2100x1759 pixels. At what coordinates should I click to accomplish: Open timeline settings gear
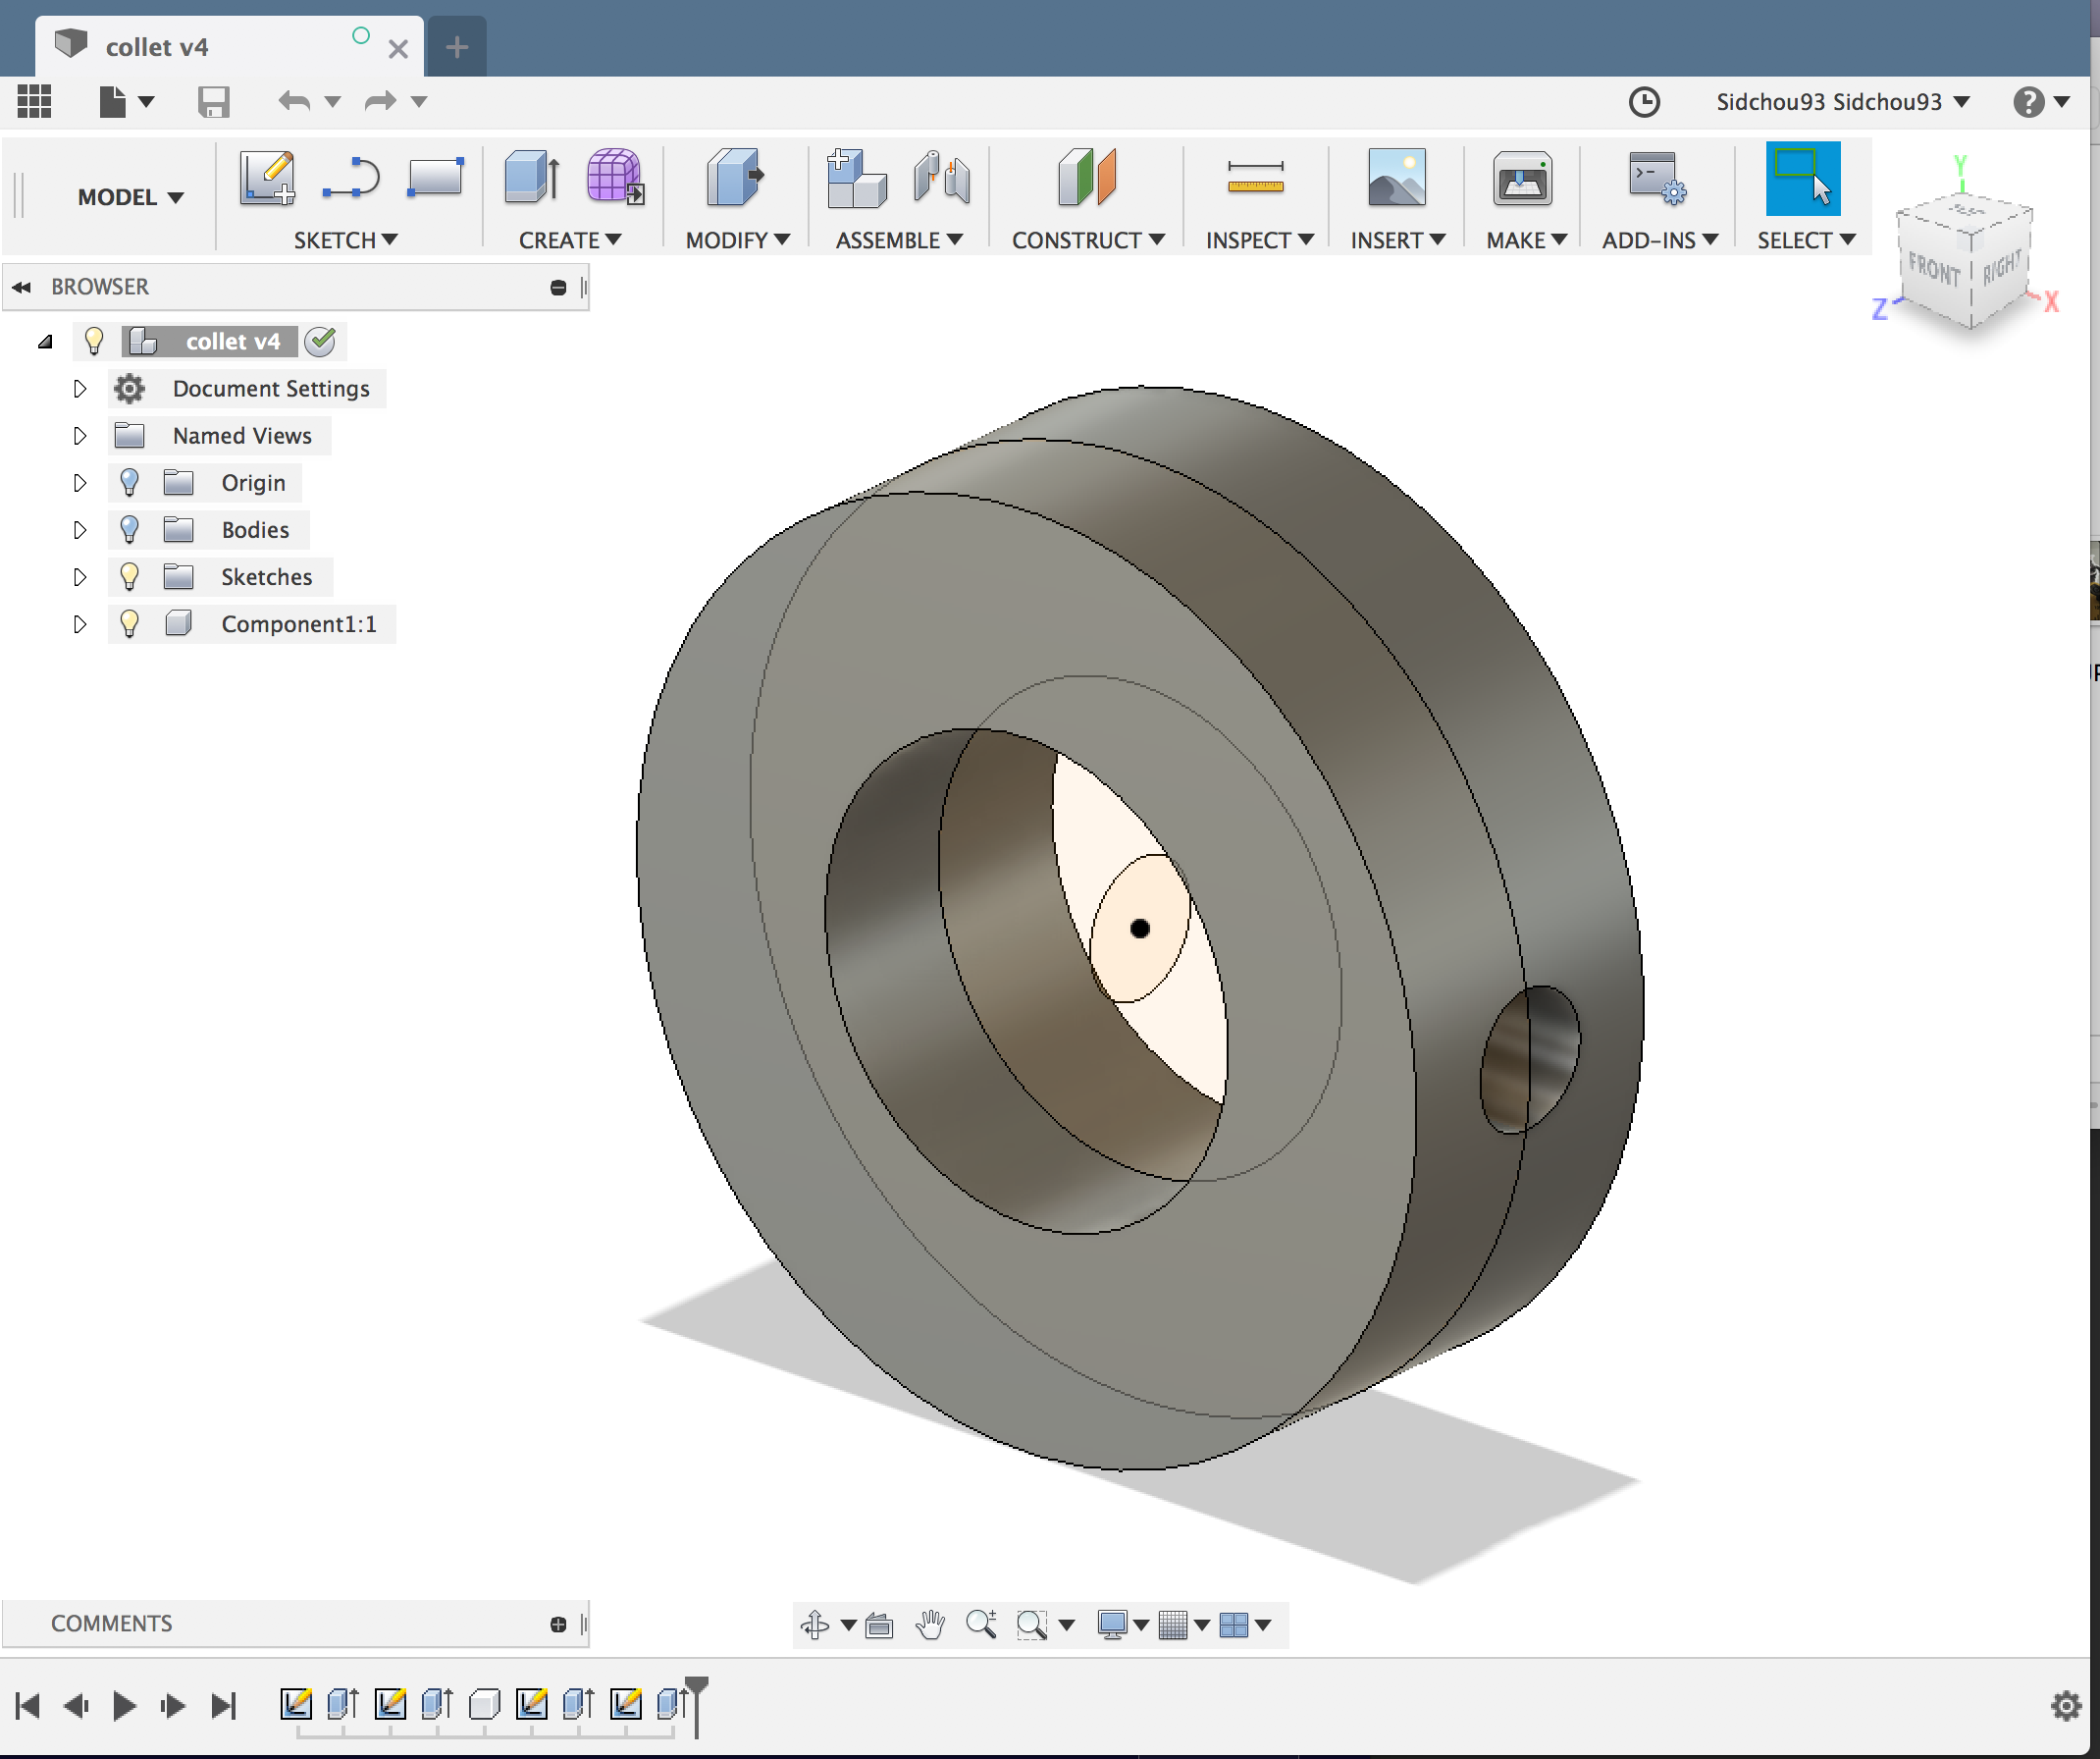[x=2066, y=1706]
